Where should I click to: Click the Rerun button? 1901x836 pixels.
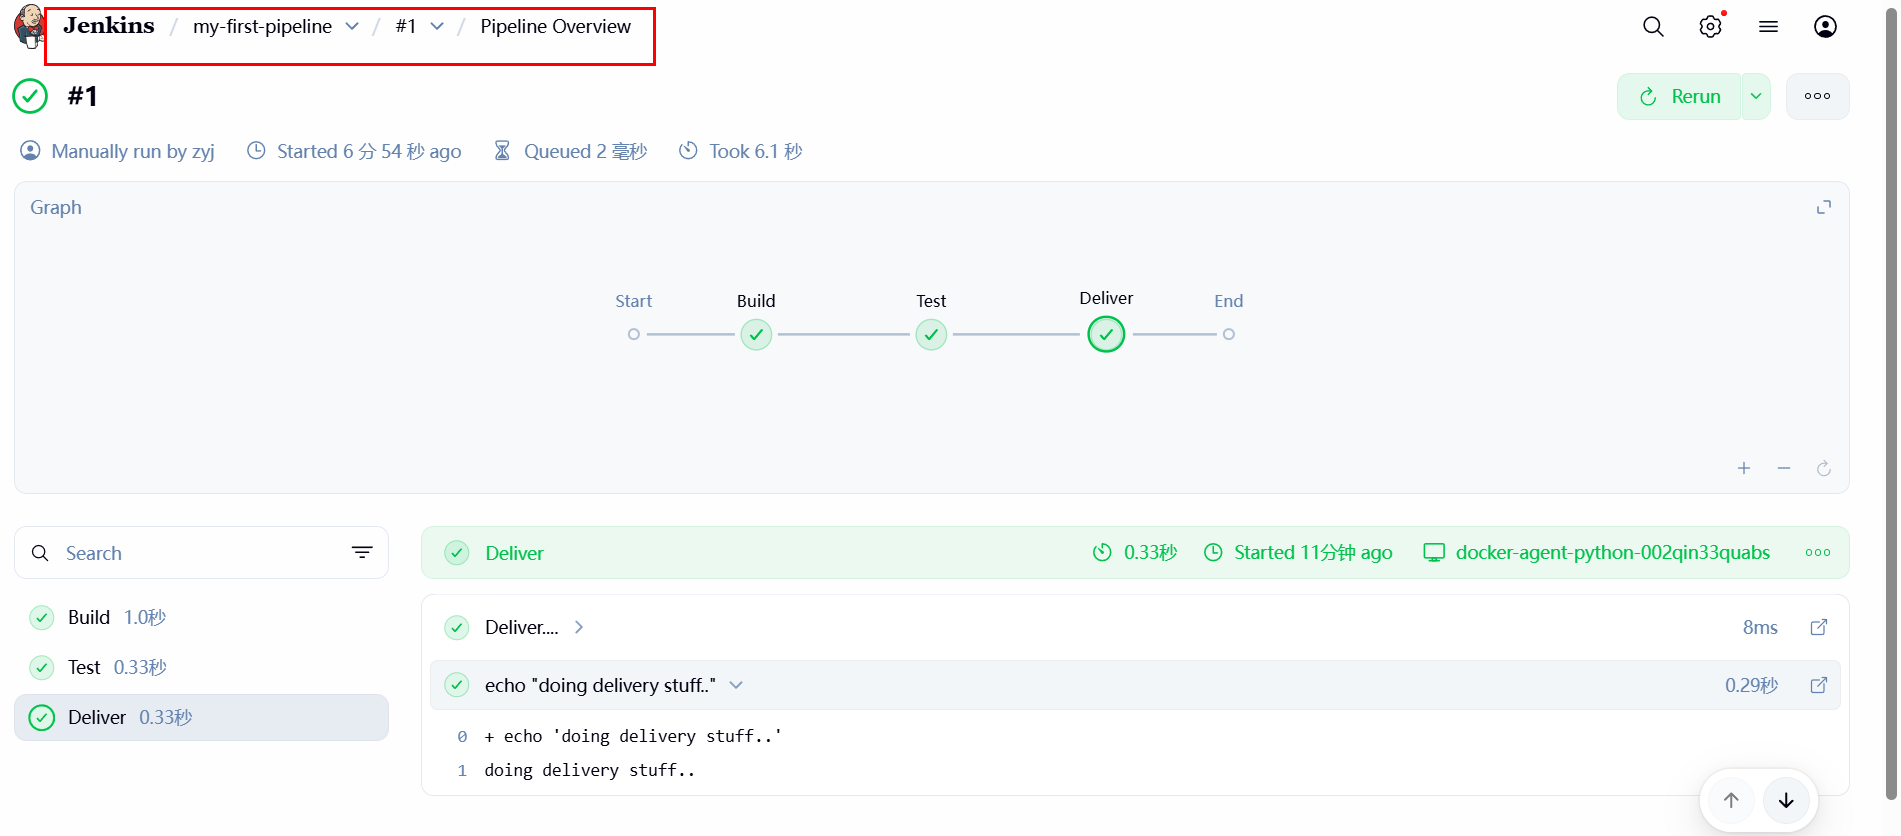coord(1681,97)
